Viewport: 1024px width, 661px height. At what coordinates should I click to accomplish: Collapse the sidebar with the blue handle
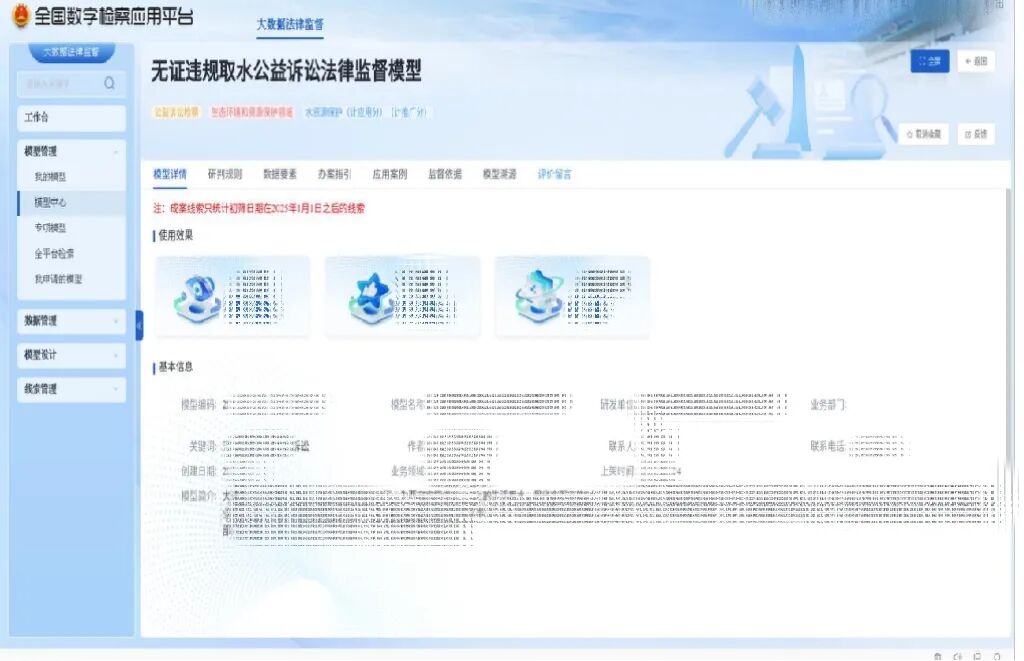click(139, 324)
